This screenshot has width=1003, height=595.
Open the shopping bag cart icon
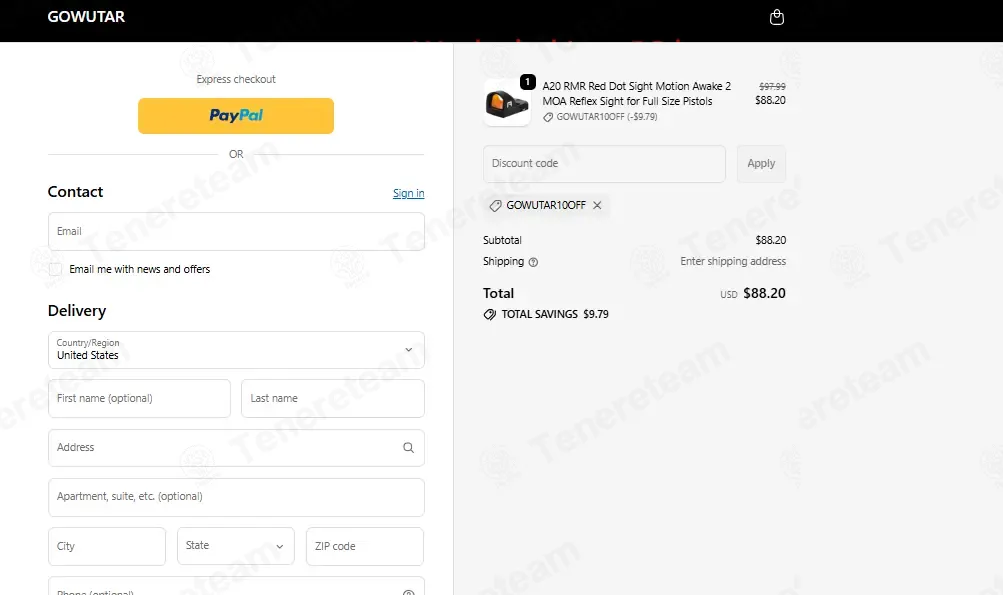(x=777, y=17)
